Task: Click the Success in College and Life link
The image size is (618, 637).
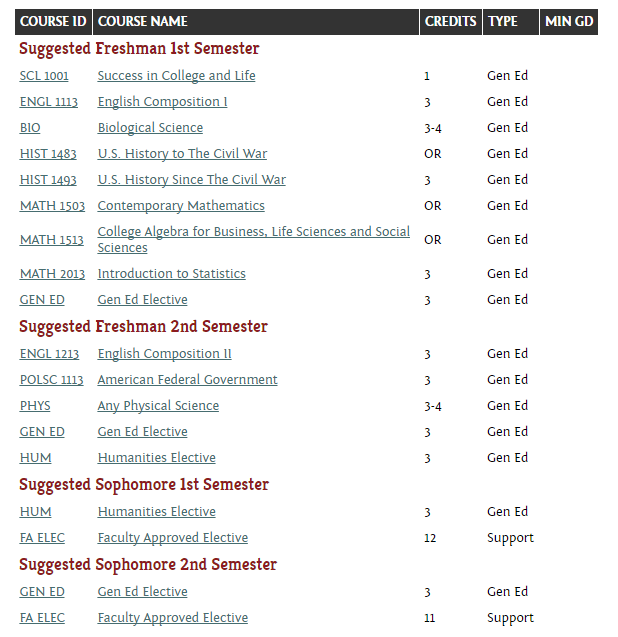Action: (176, 76)
